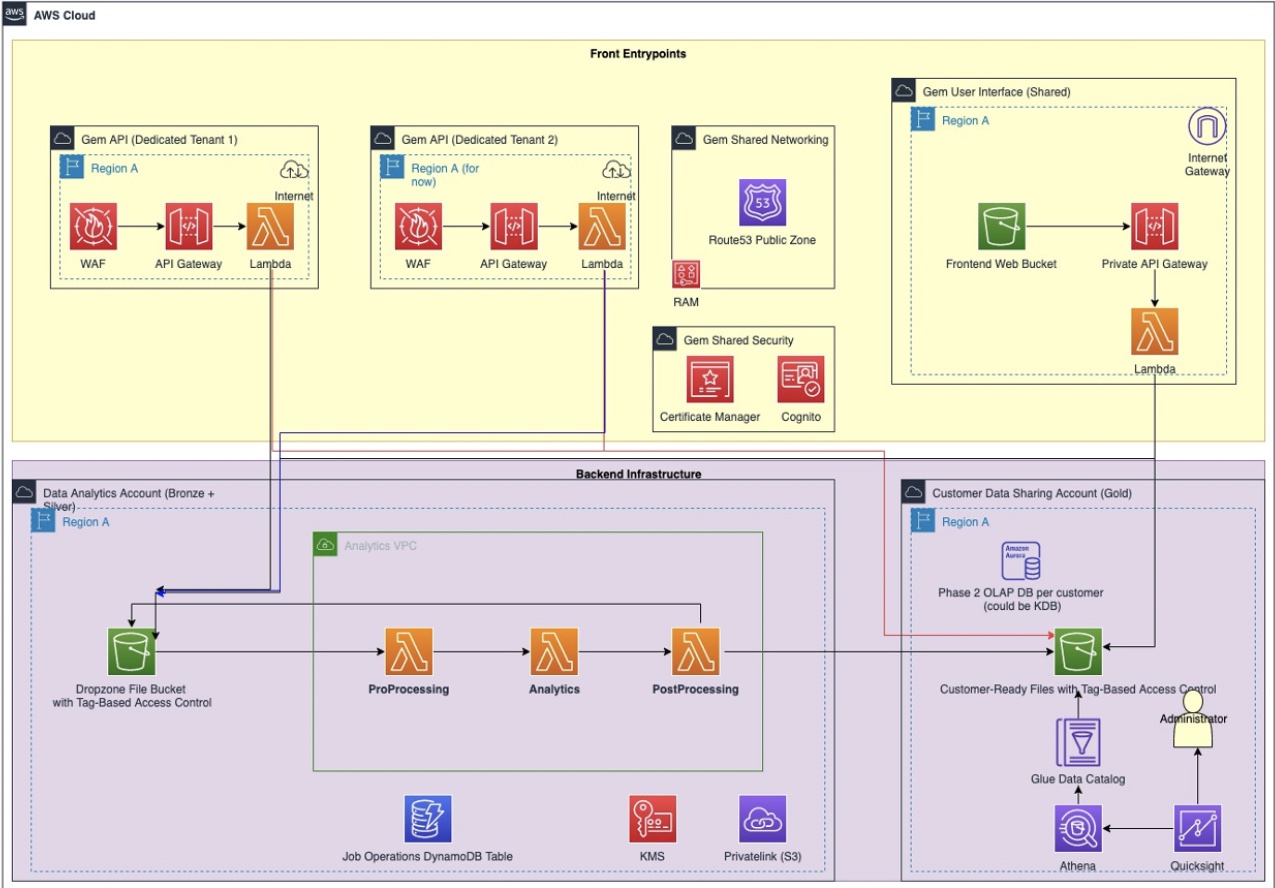Click the Analytics VPC cloud lock icon
The height and width of the screenshot is (888, 1275).
point(324,545)
